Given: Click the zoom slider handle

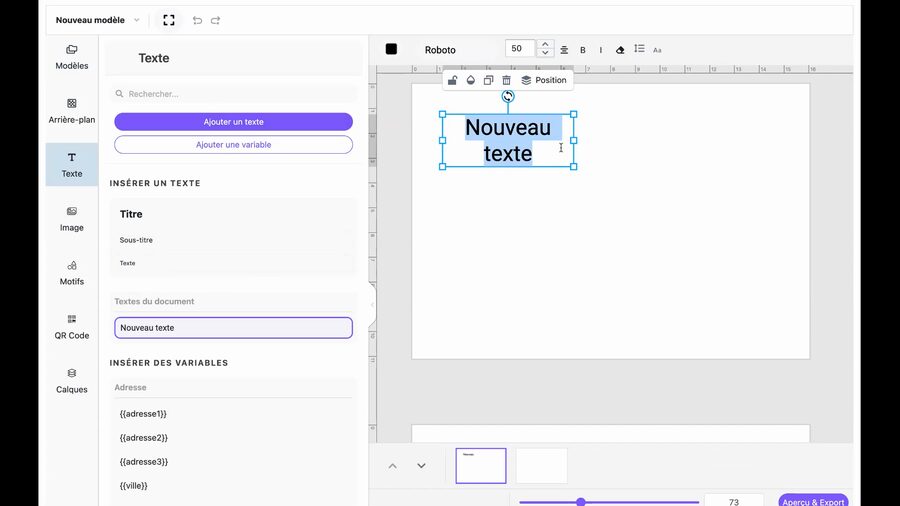Looking at the screenshot, I should point(581,502).
